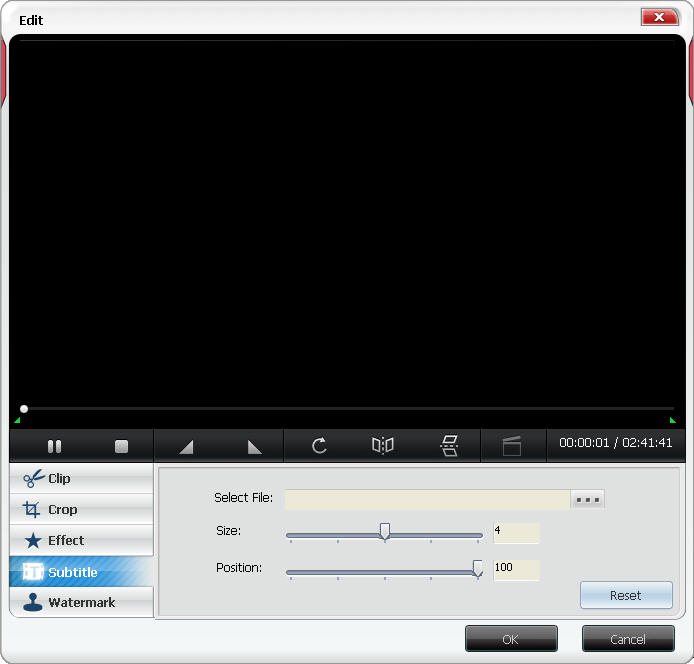
Task: Click the subtitle Size slider handle
Action: 385,532
